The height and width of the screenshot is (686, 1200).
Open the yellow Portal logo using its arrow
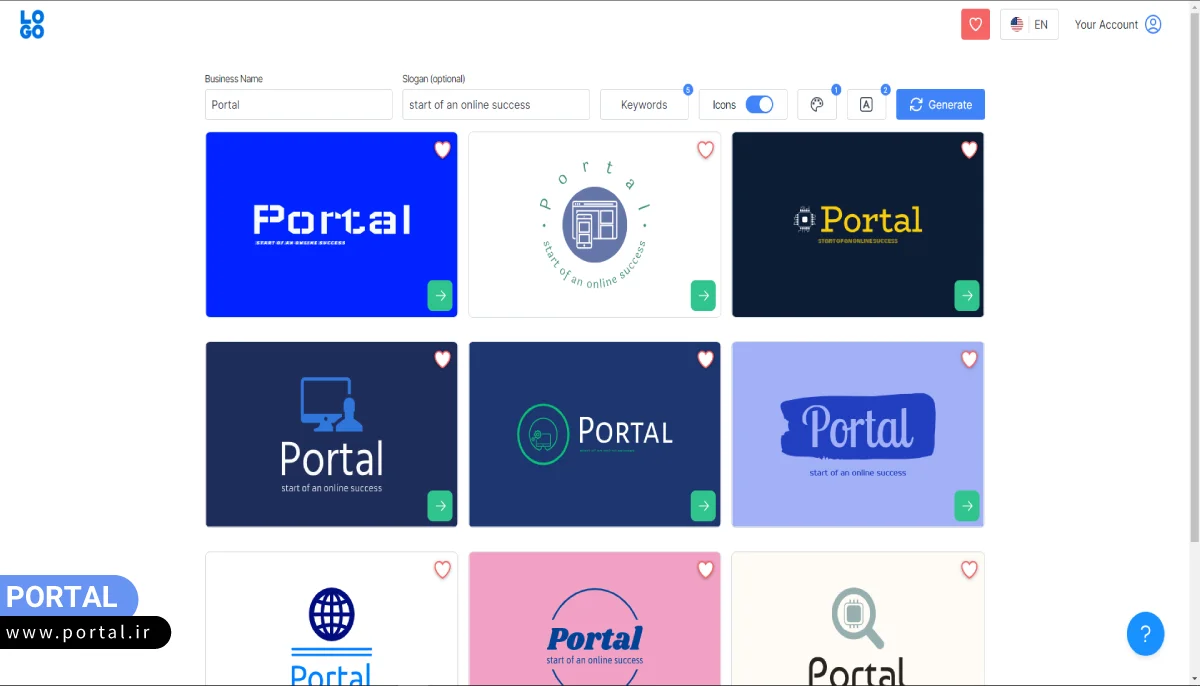(x=966, y=296)
